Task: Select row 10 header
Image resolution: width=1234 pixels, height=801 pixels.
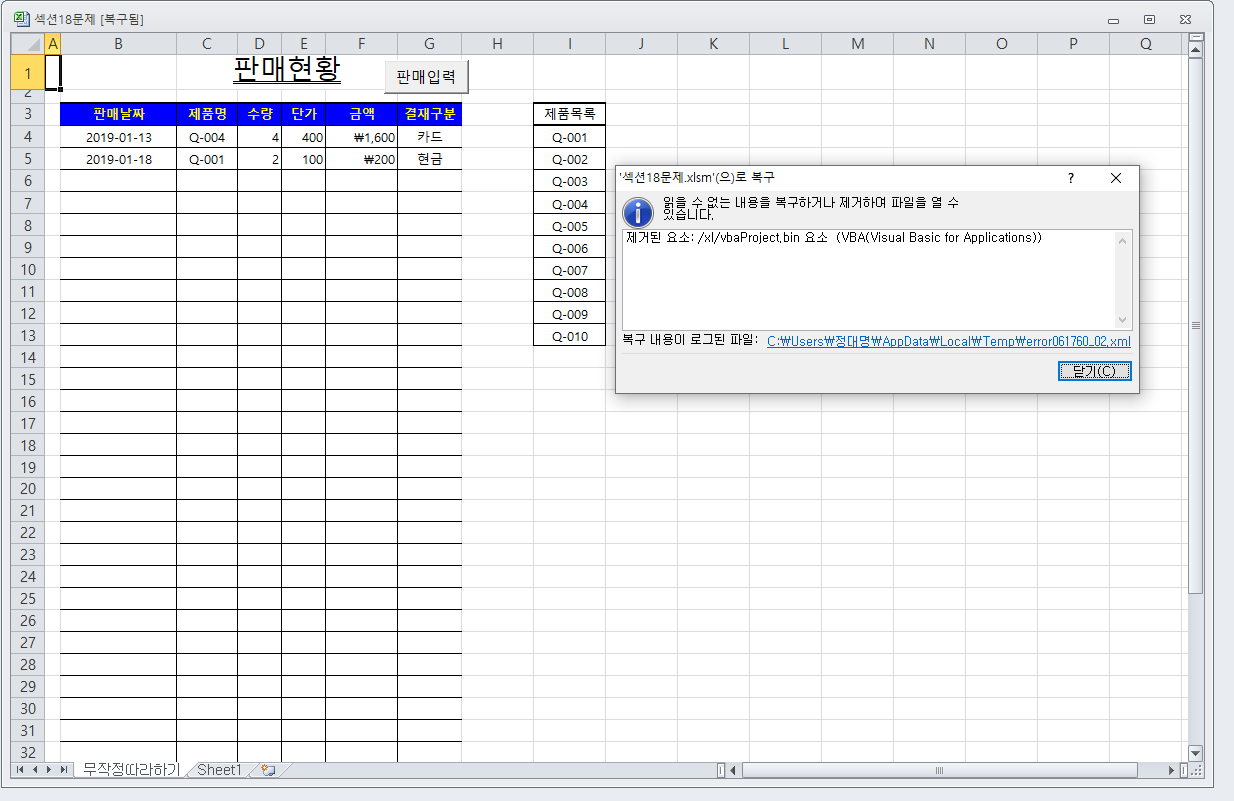Action: coord(28,270)
